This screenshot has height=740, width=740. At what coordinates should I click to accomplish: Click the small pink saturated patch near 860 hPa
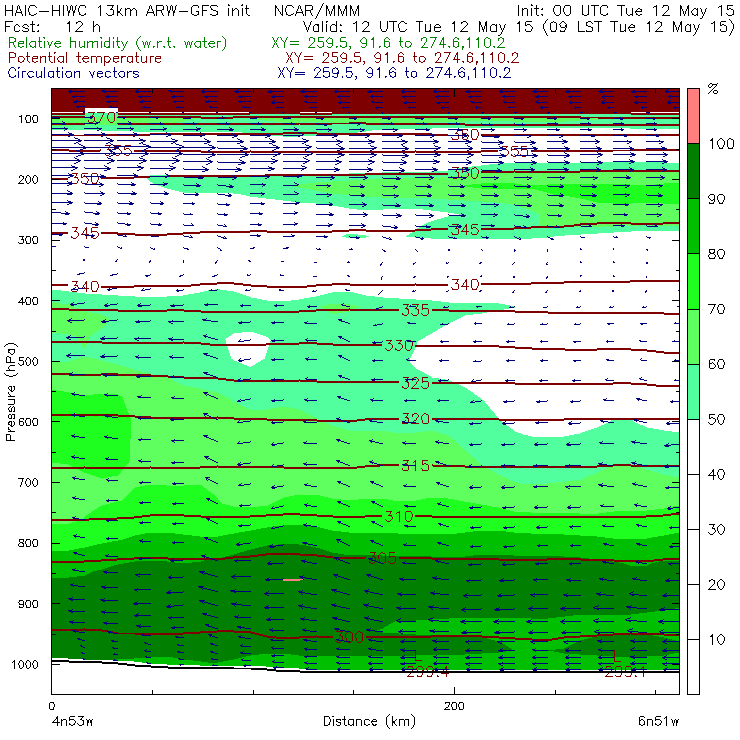(293, 580)
